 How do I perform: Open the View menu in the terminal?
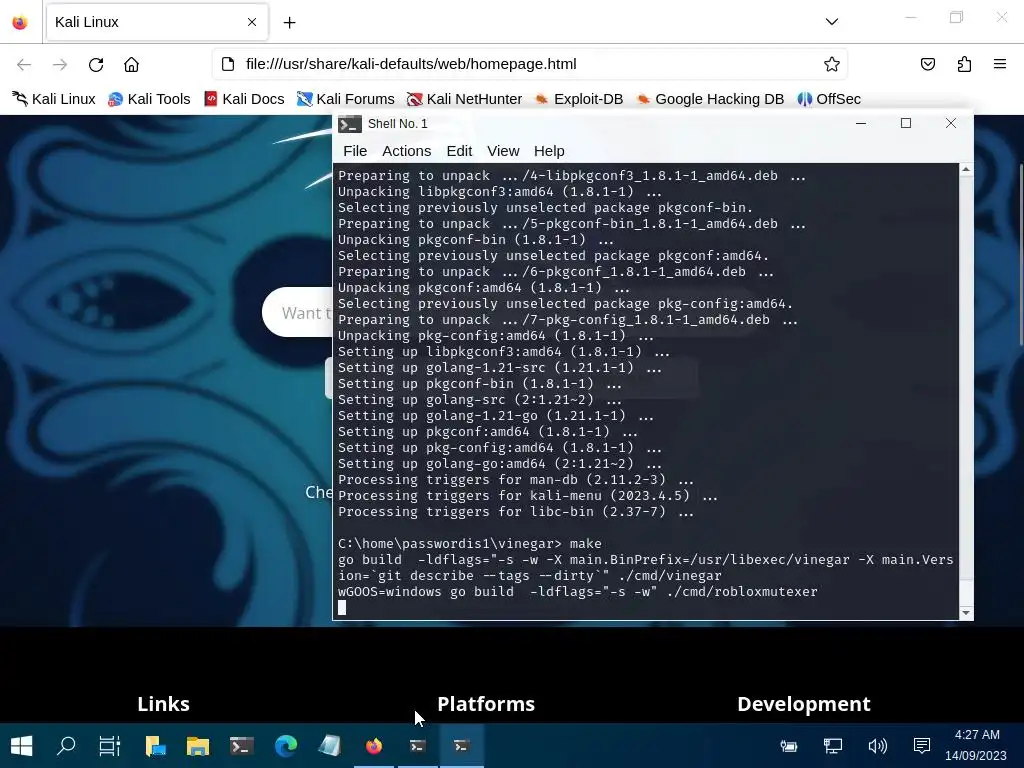[503, 151]
